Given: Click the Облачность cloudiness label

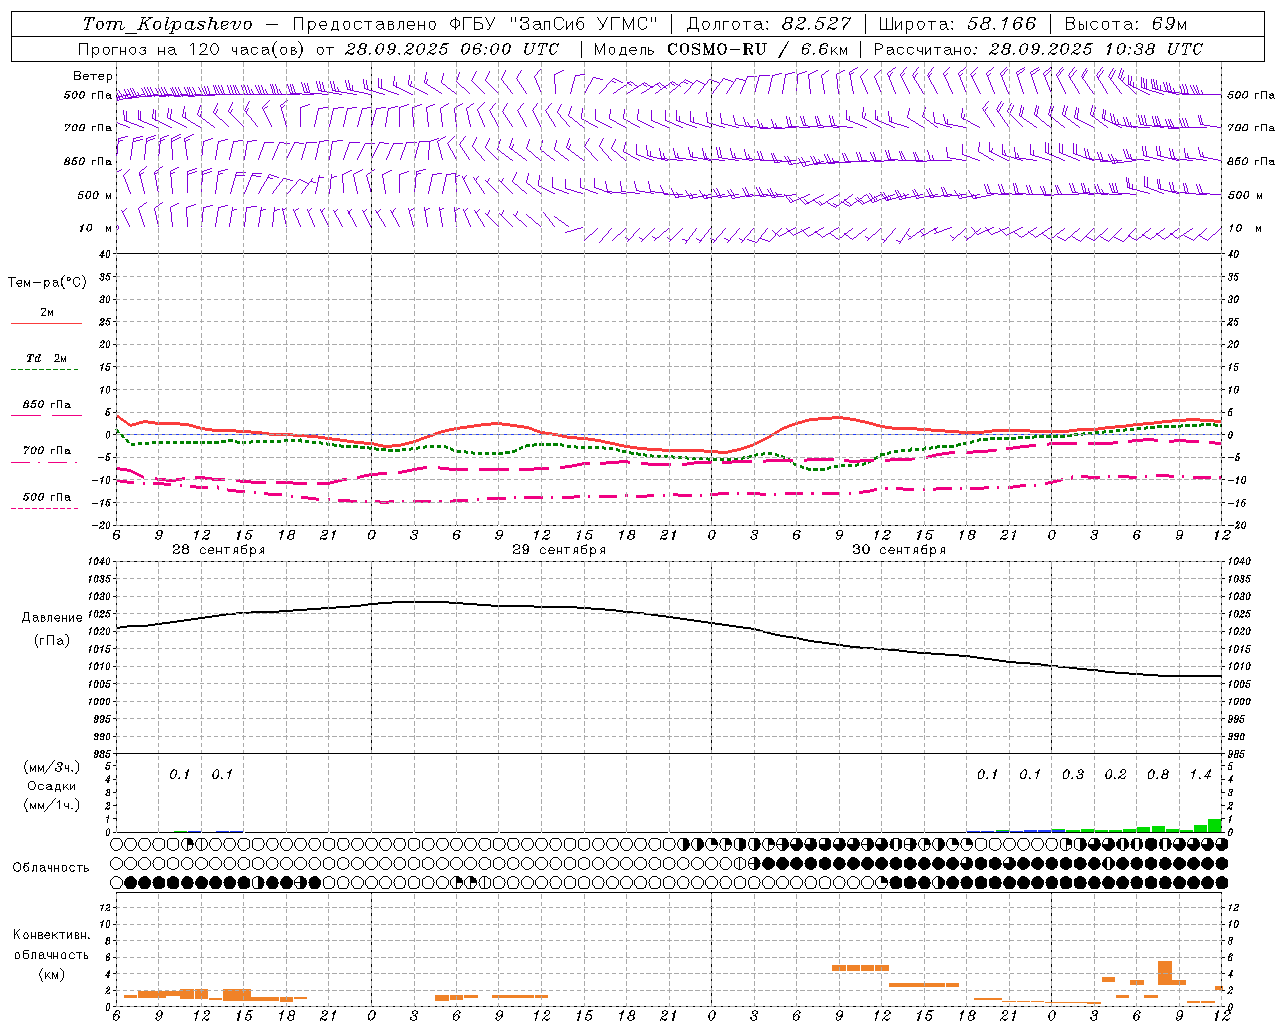Looking at the screenshot, I should click(x=51, y=867).
